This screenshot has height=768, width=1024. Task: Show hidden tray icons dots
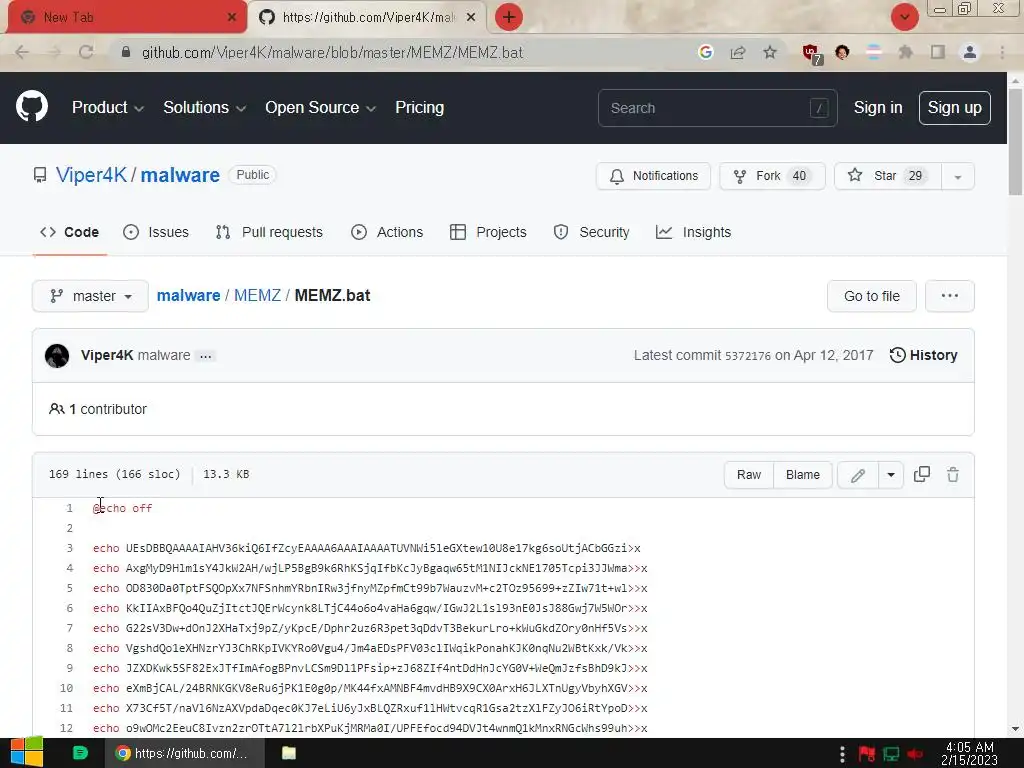pos(842,754)
